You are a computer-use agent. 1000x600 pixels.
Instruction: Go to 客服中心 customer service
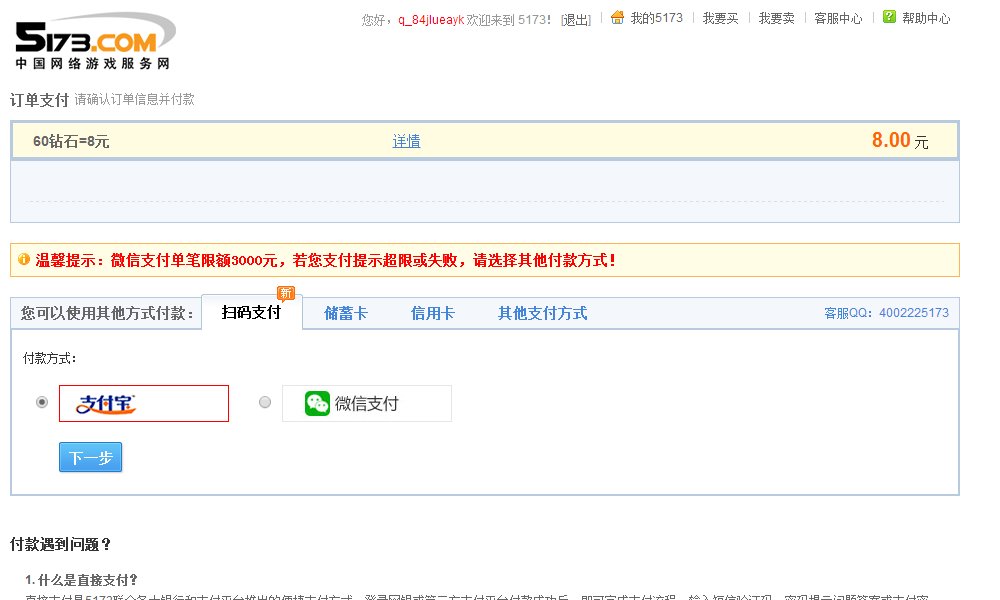pyautogui.click(x=838, y=19)
